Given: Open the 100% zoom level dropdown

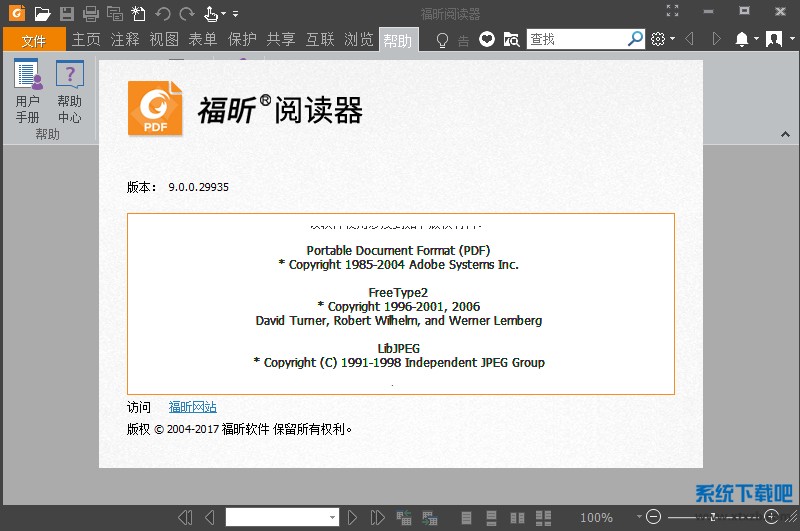Looking at the screenshot, I should coord(639,517).
